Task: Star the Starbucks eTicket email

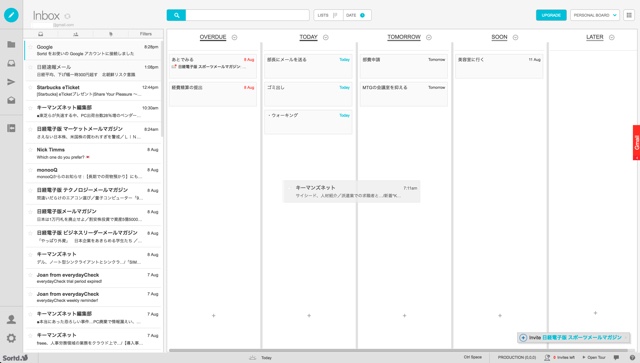Action: tap(30, 87)
